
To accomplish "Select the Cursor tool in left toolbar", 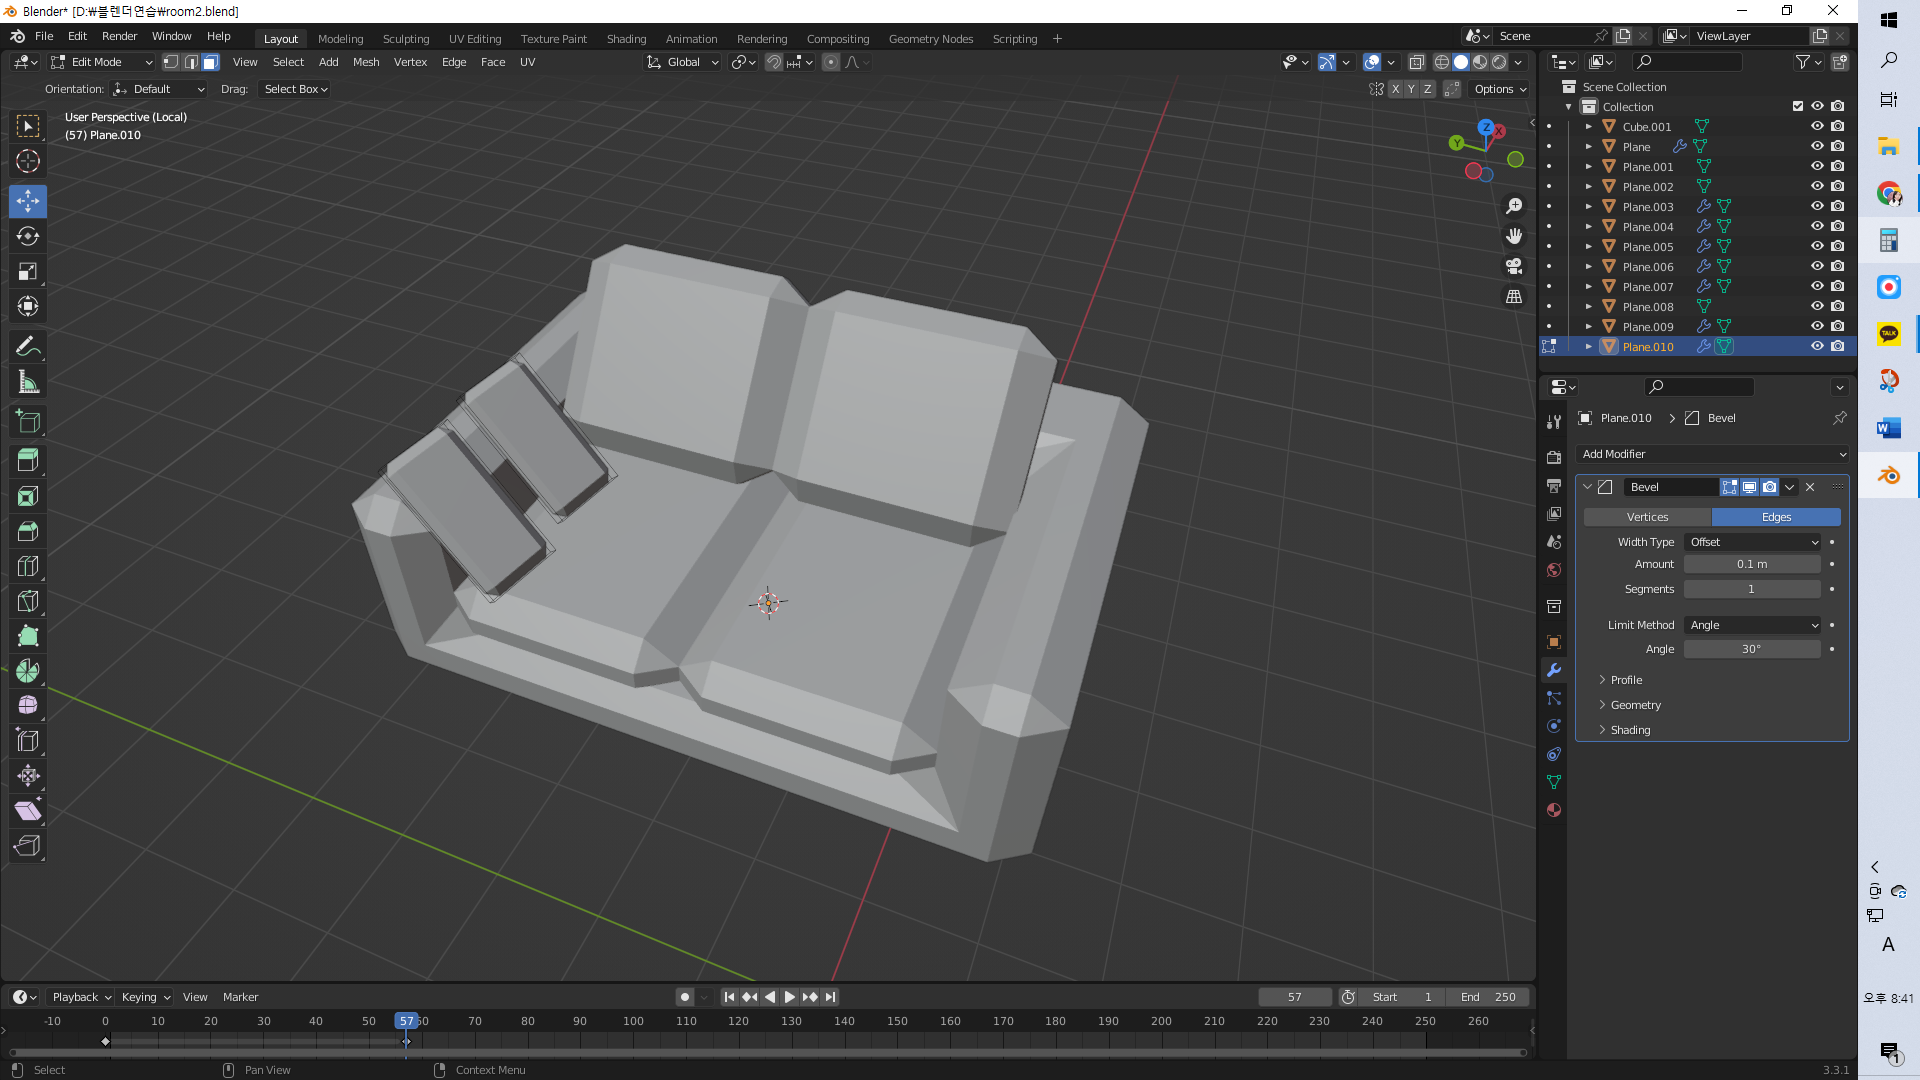I will coord(28,161).
